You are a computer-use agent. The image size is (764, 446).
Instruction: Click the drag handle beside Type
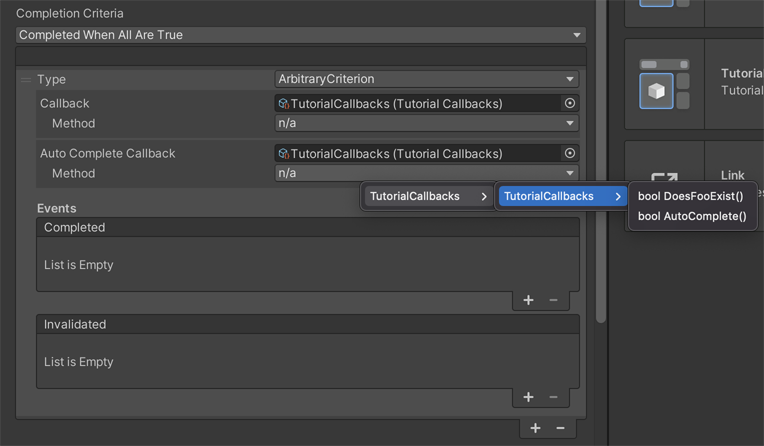[x=26, y=80]
